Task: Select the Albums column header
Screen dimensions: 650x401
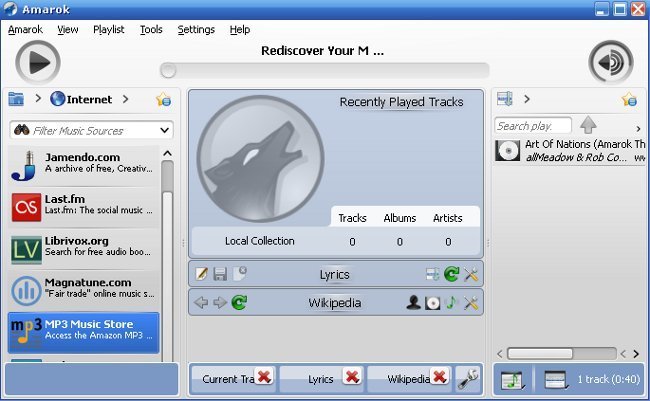Action: coord(400,218)
